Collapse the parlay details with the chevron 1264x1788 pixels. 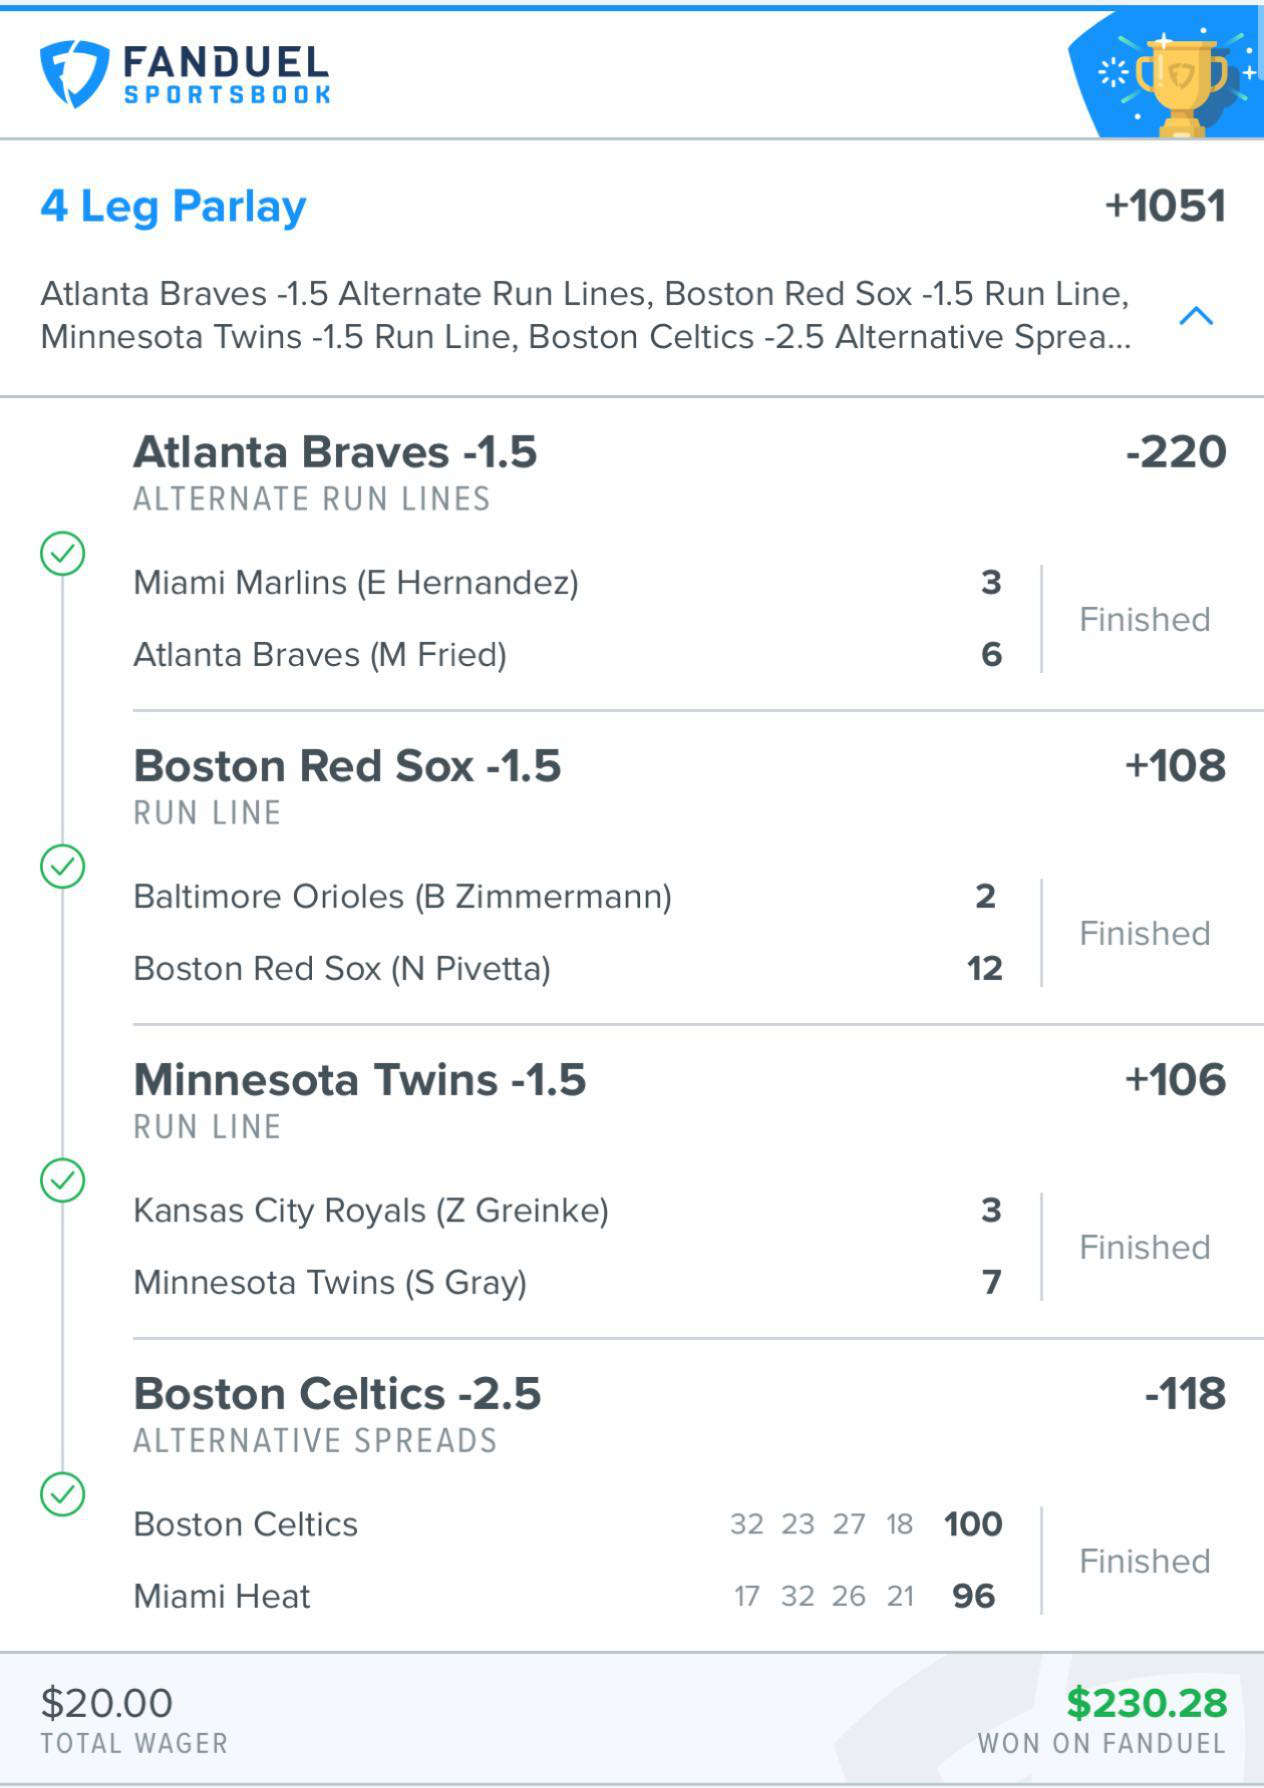(x=1196, y=316)
